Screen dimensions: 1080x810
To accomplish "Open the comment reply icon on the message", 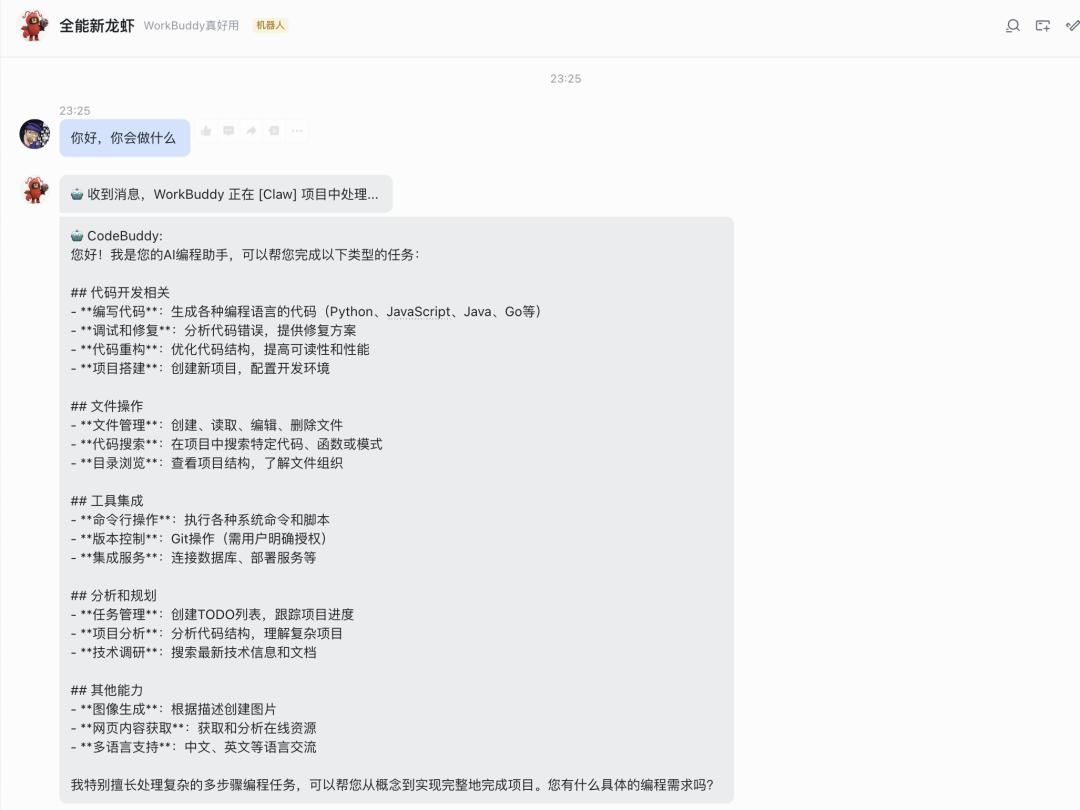I will [x=228, y=130].
